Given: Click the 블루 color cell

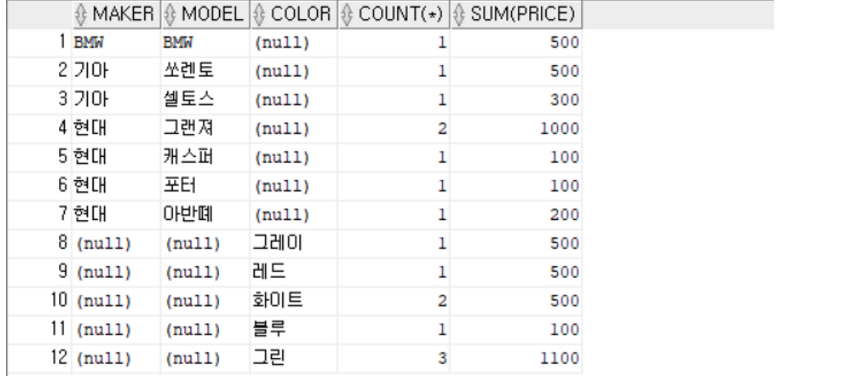Looking at the screenshot, I should (x=294, y=329).
